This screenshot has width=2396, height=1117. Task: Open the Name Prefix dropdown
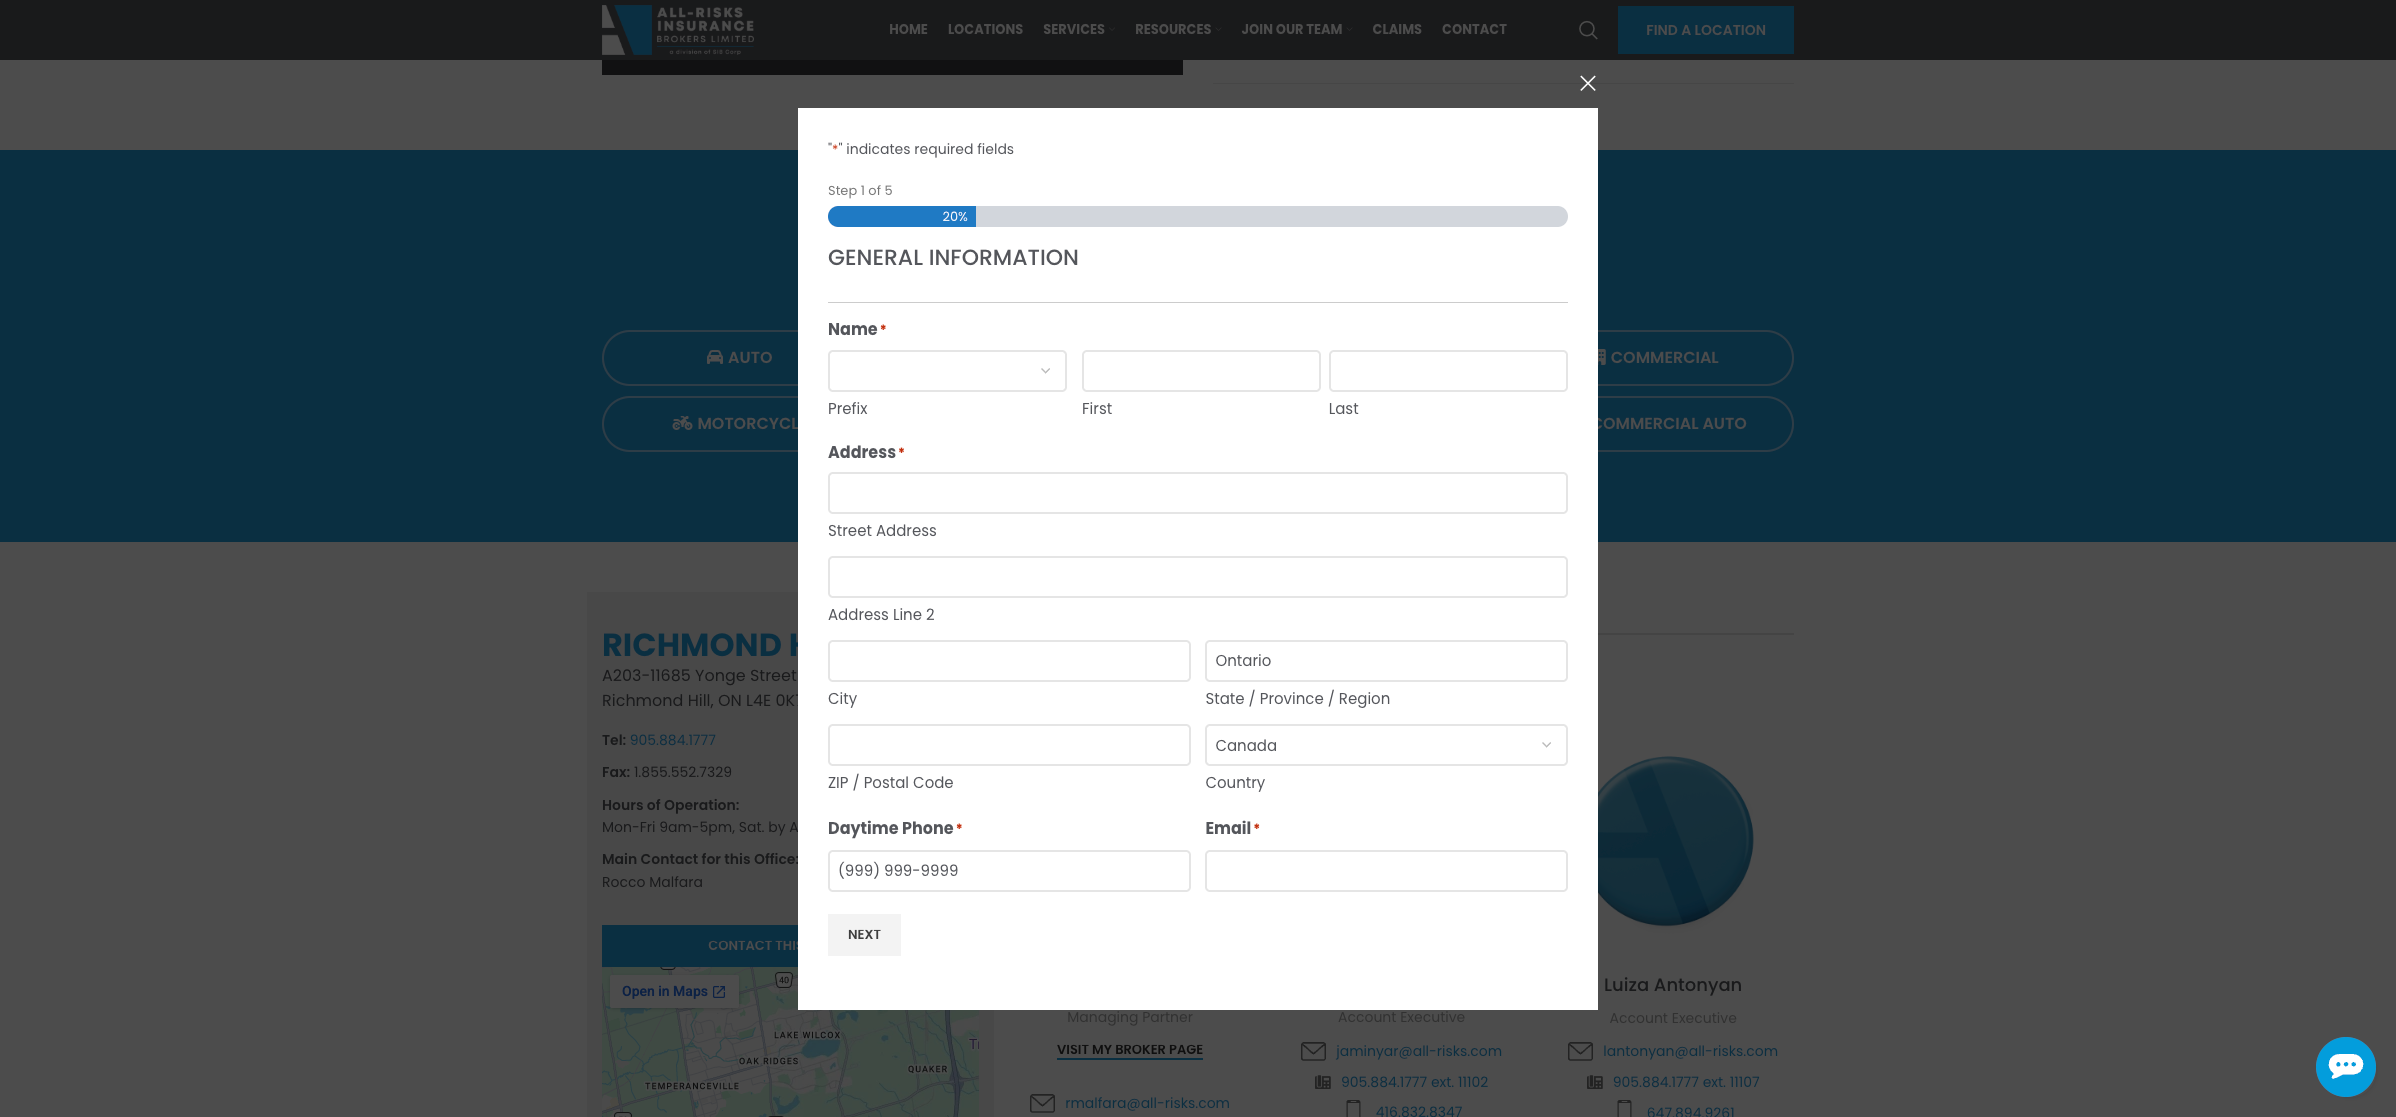(x=947, y=371)
